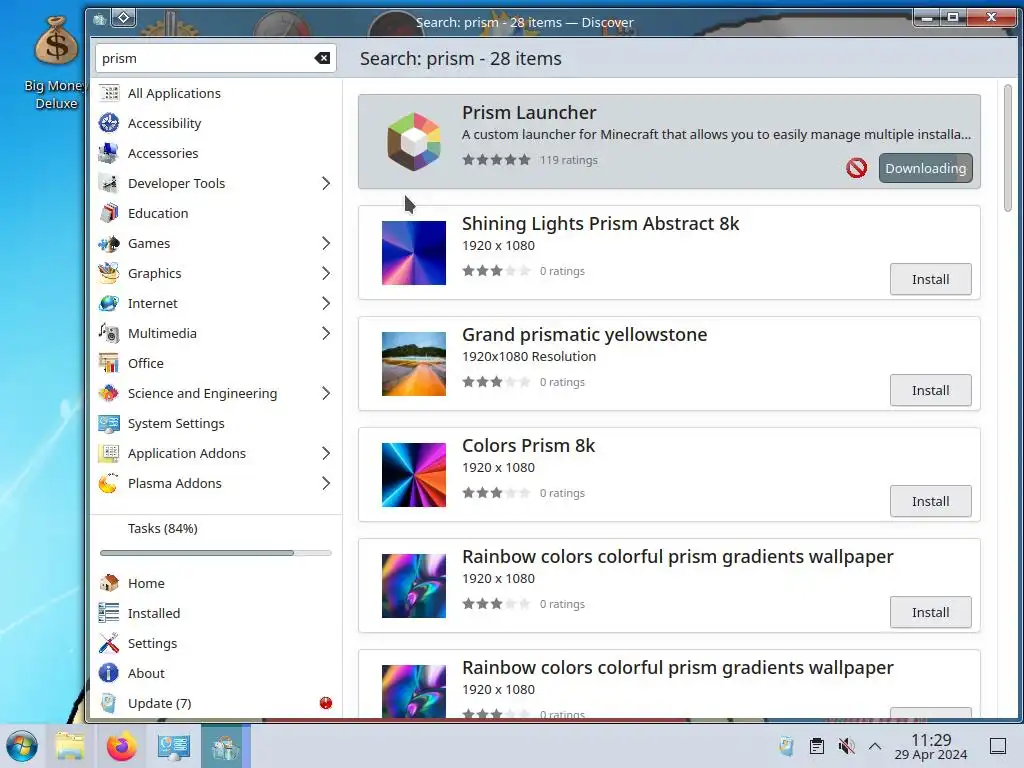Install the fully visible Rainbow colors wallpaper card
Image resolution: width=1024 pixels, height=768 pixels.
tap(931, 613)
